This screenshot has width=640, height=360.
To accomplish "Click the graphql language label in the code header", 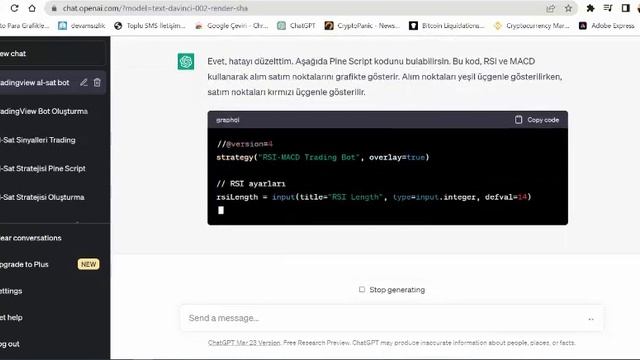I will click(228, 120).
